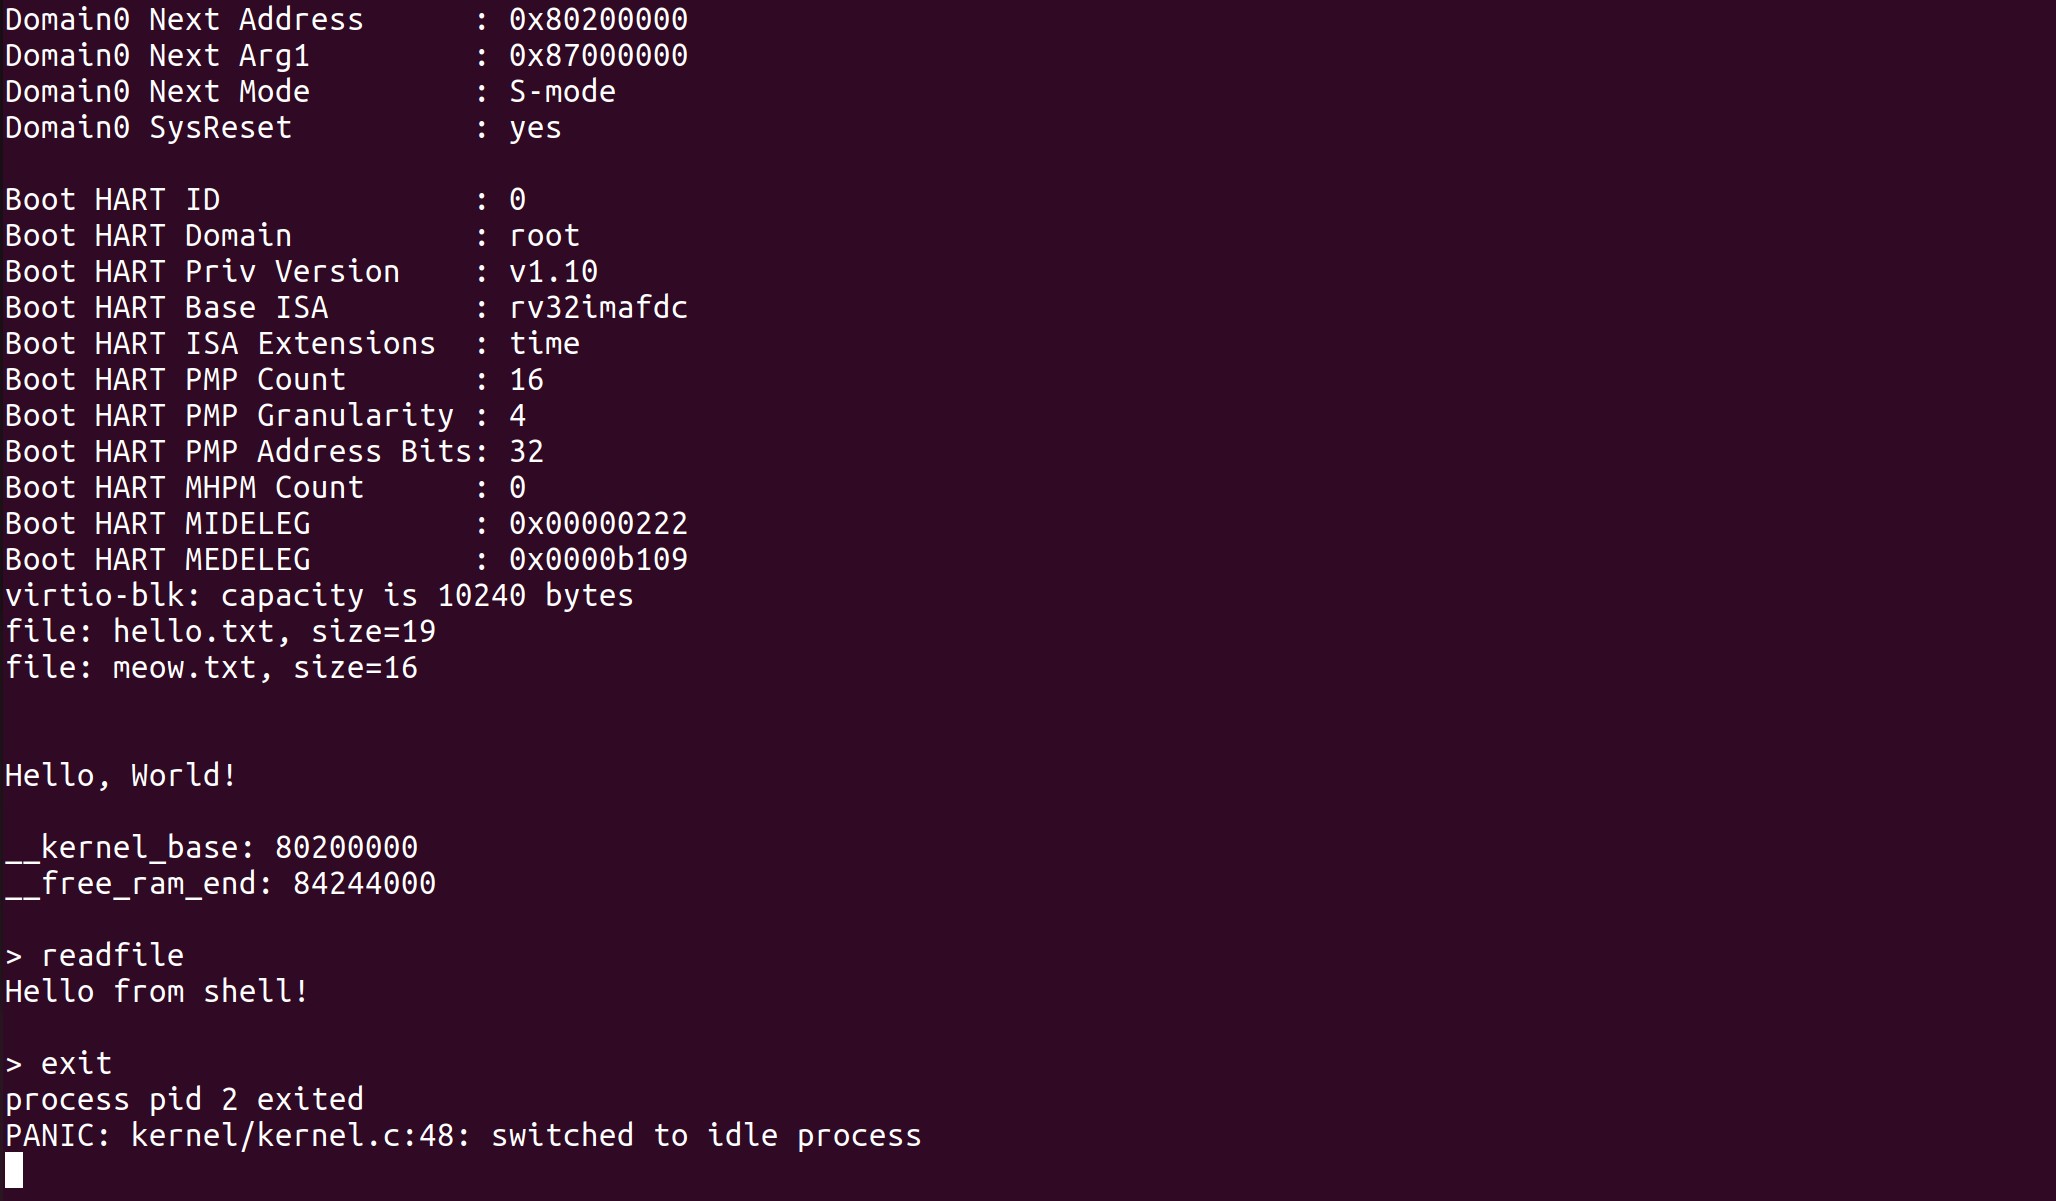Click the Boot HART Priv Version v1.10
This screenshot has height=1201, width=2056.
pyautogui.click(x=553, y=271)
